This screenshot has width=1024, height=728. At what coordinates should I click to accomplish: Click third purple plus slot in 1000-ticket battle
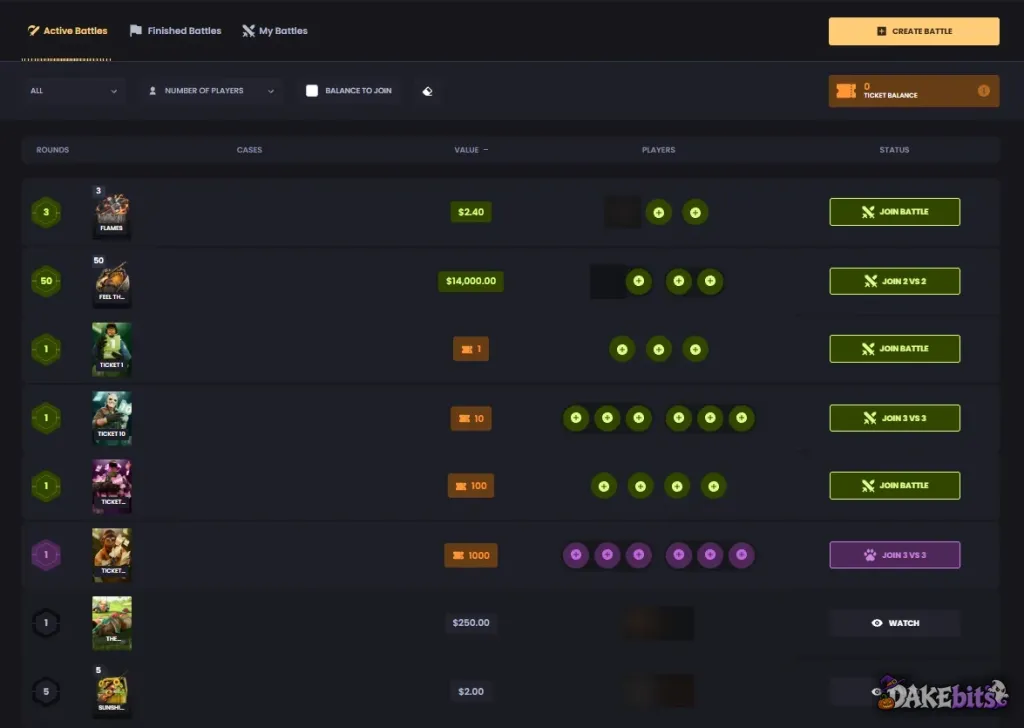tap(639, 555)
